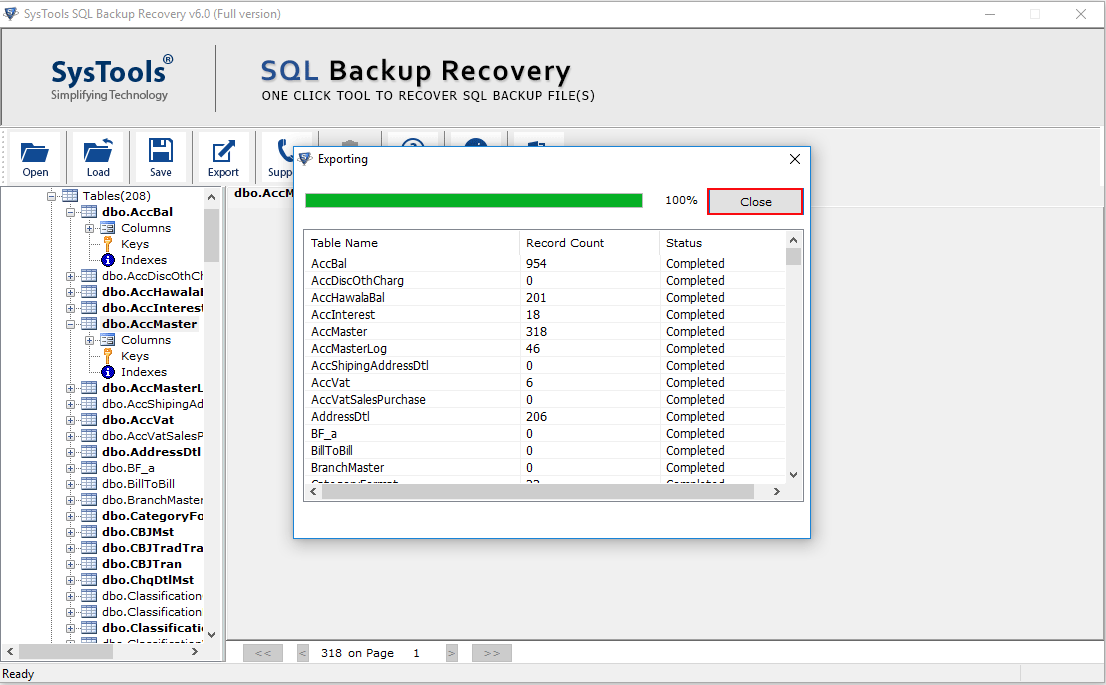
Task: Select dbo.BranchMaster table in tree
Action: tap(152, 500)
